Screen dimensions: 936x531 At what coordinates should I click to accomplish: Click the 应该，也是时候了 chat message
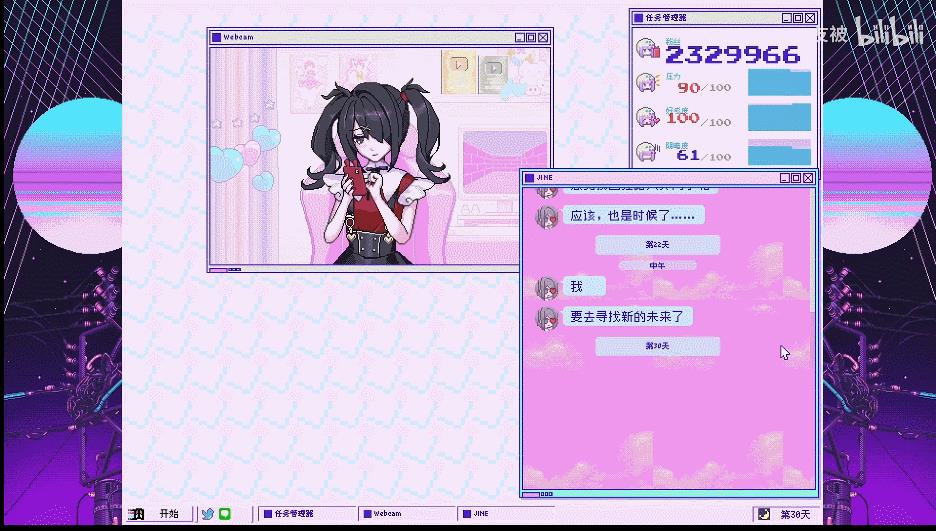pos(633,215)
